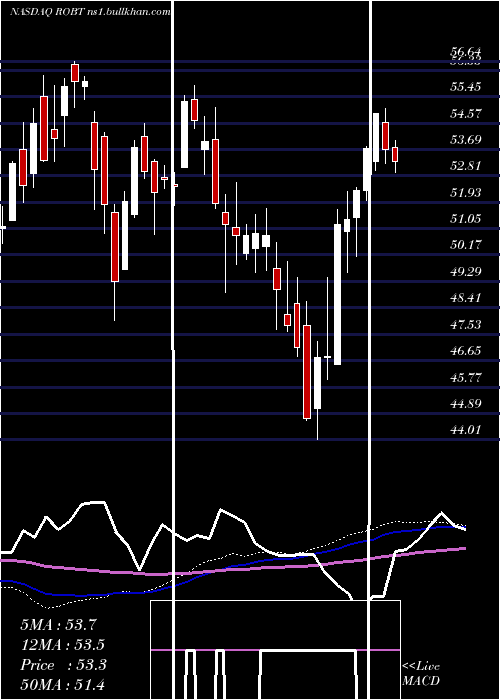
Task: Click the 56.64 price axis label
Action: click(x=465, y=52)
